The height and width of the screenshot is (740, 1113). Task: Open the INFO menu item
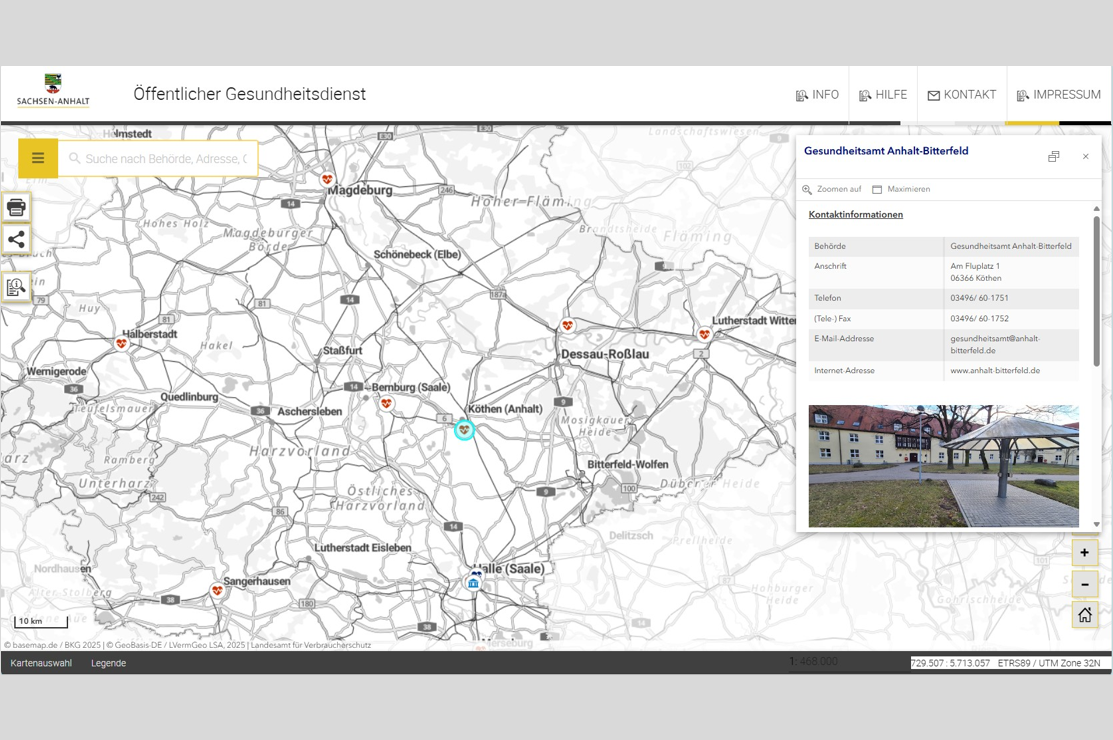(817, 95)
